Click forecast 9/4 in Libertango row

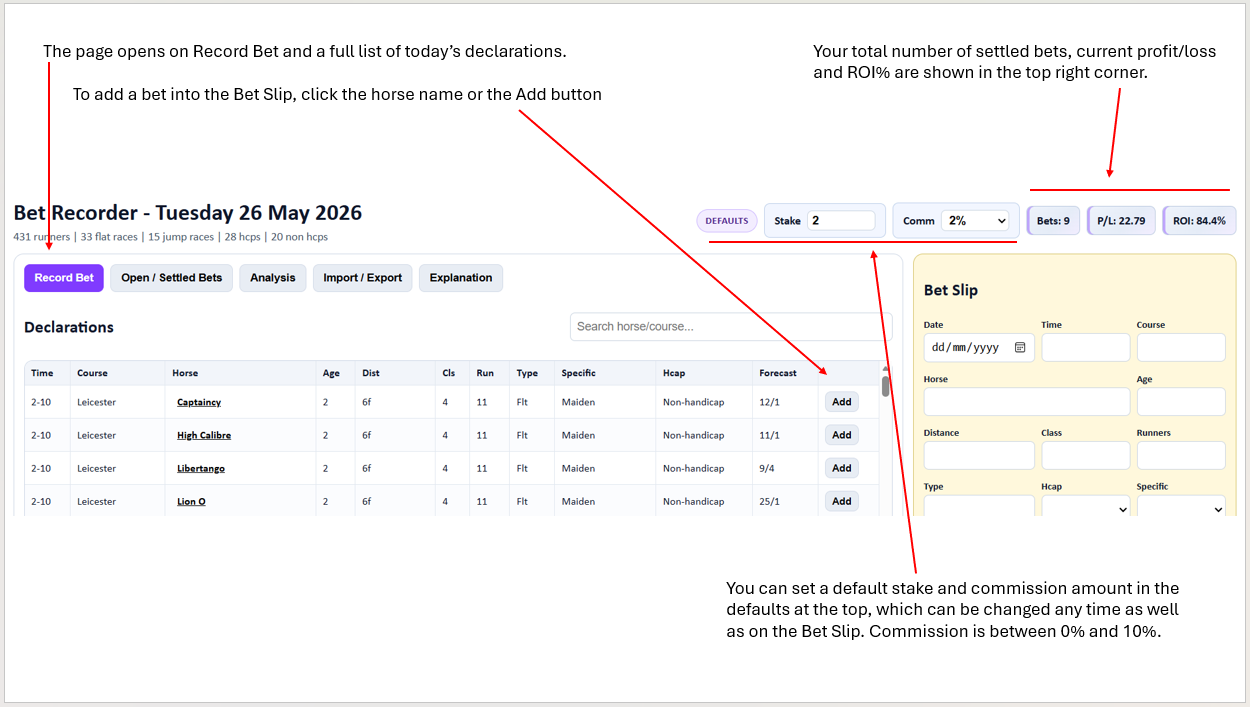pos(767,468)
